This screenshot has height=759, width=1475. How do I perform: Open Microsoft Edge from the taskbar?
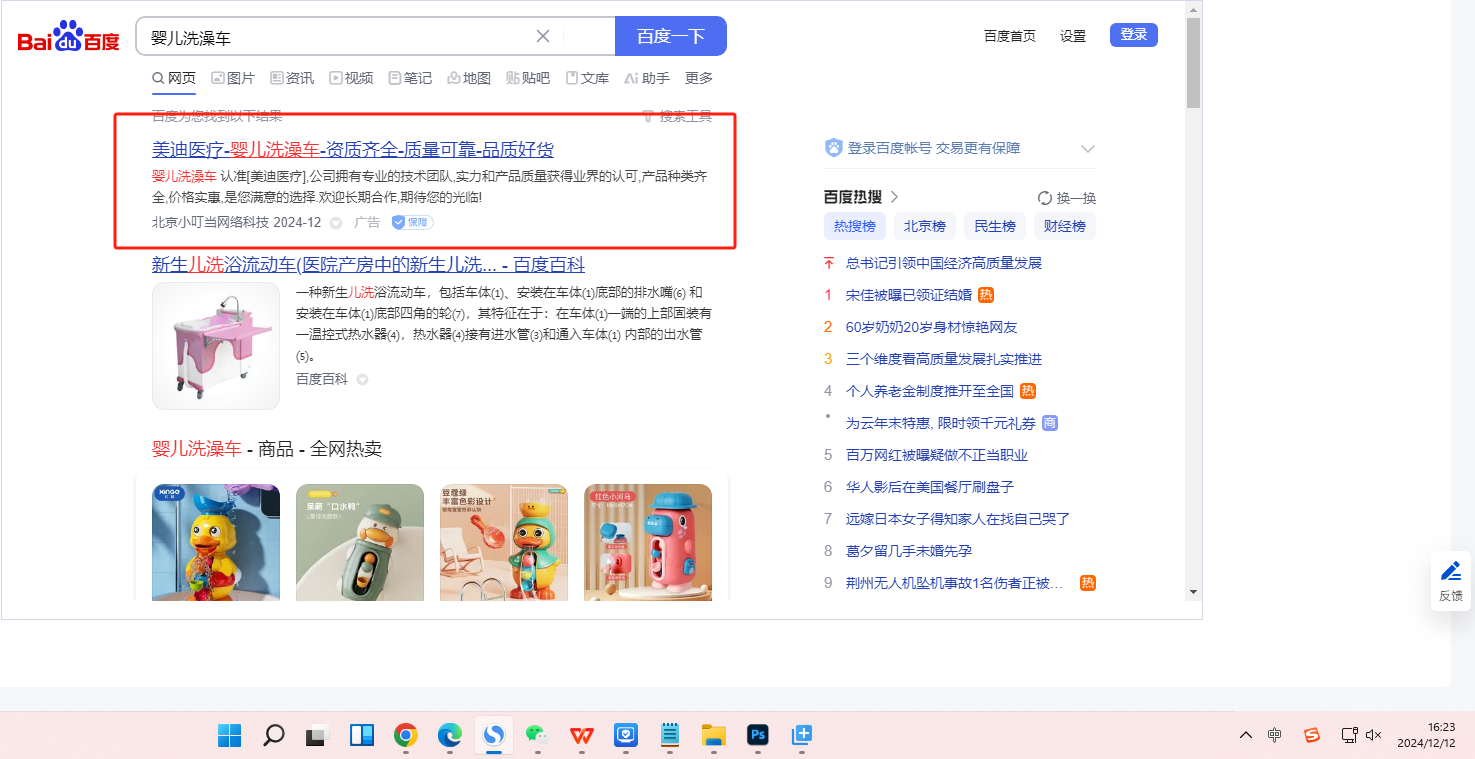click(450, 736)
